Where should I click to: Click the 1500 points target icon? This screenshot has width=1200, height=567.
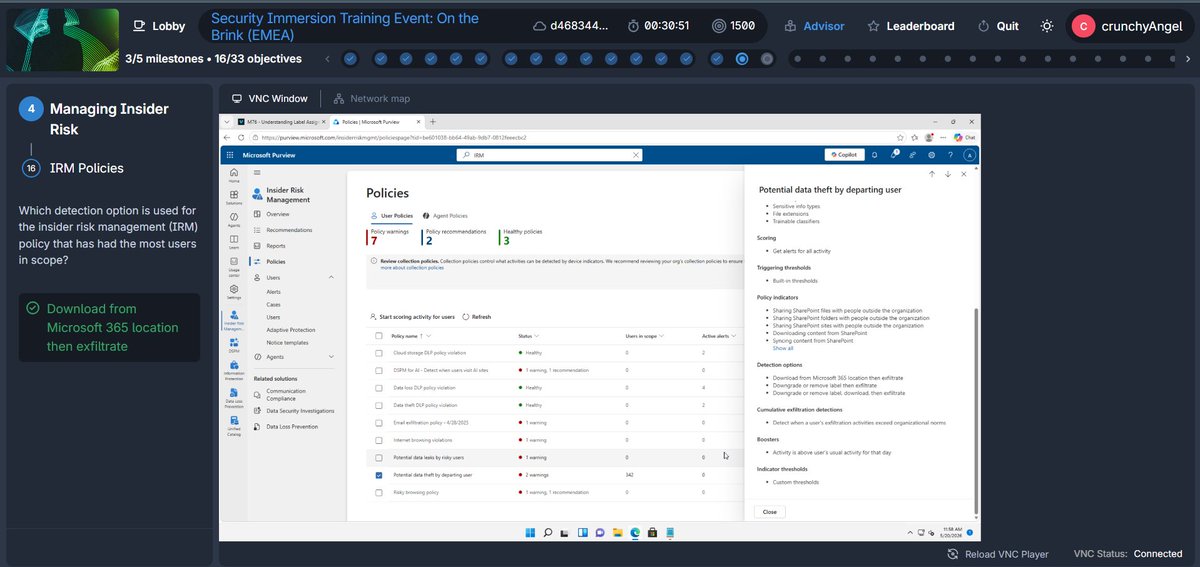pyautogui.click(x=719, y=26)
